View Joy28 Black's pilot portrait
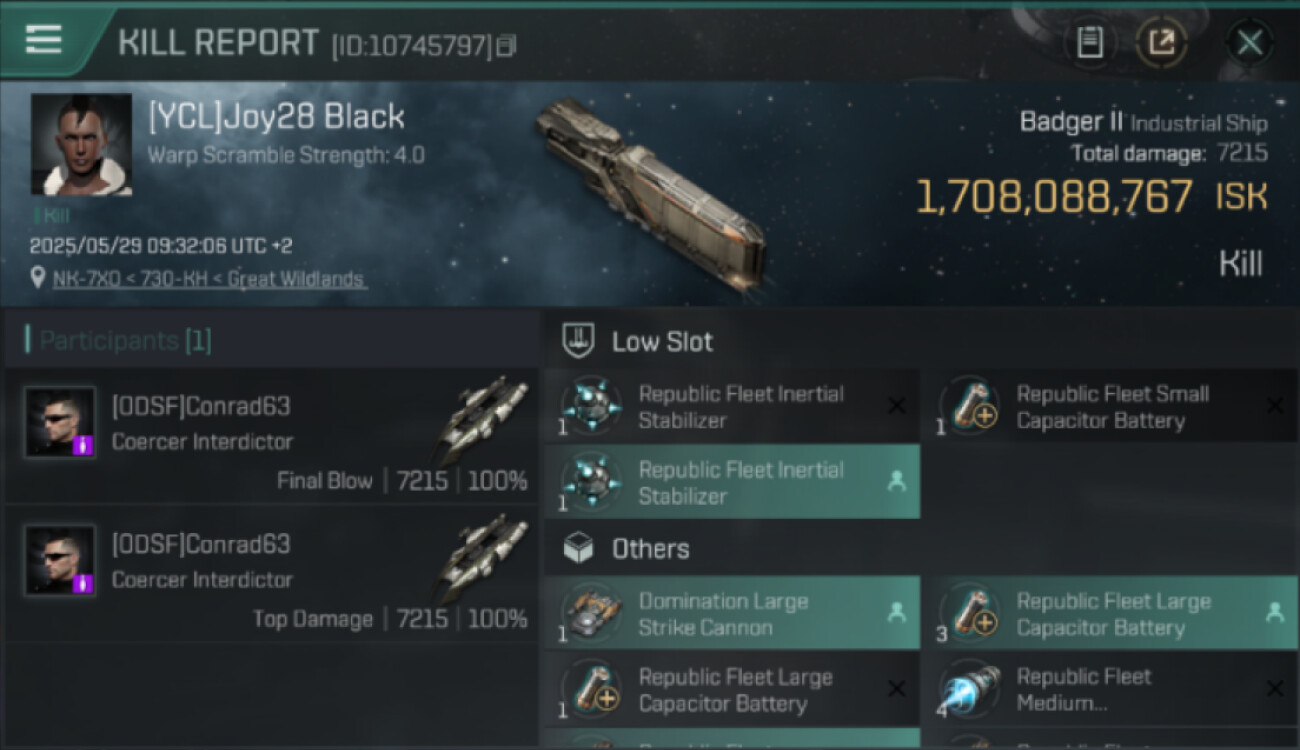Image resolution: width=1300 pixels, height=750 pixels. pyautogui.click(x=81, y=144)
